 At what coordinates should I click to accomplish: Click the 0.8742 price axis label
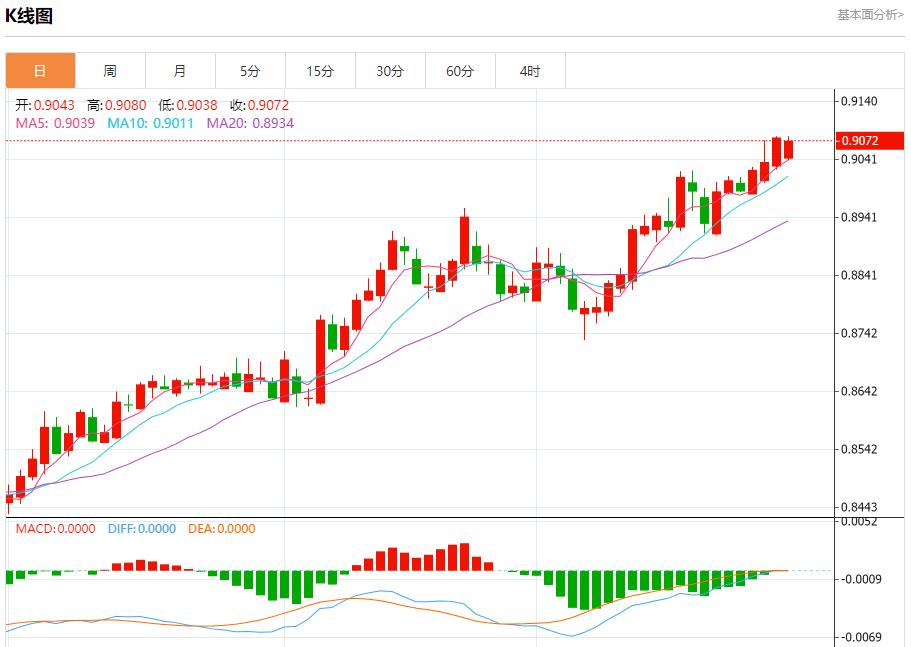[x=859, y=333]
